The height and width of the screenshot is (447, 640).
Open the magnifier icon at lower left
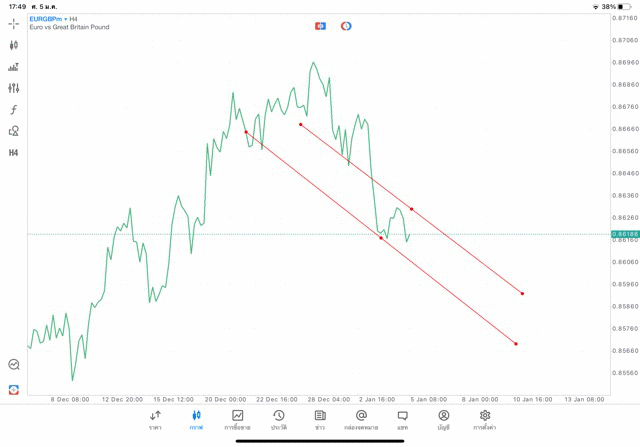click(14, 365)
